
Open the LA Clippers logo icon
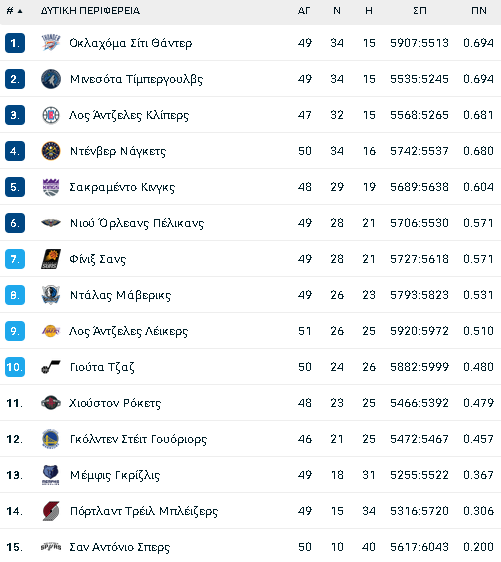(x=51, y=115)
